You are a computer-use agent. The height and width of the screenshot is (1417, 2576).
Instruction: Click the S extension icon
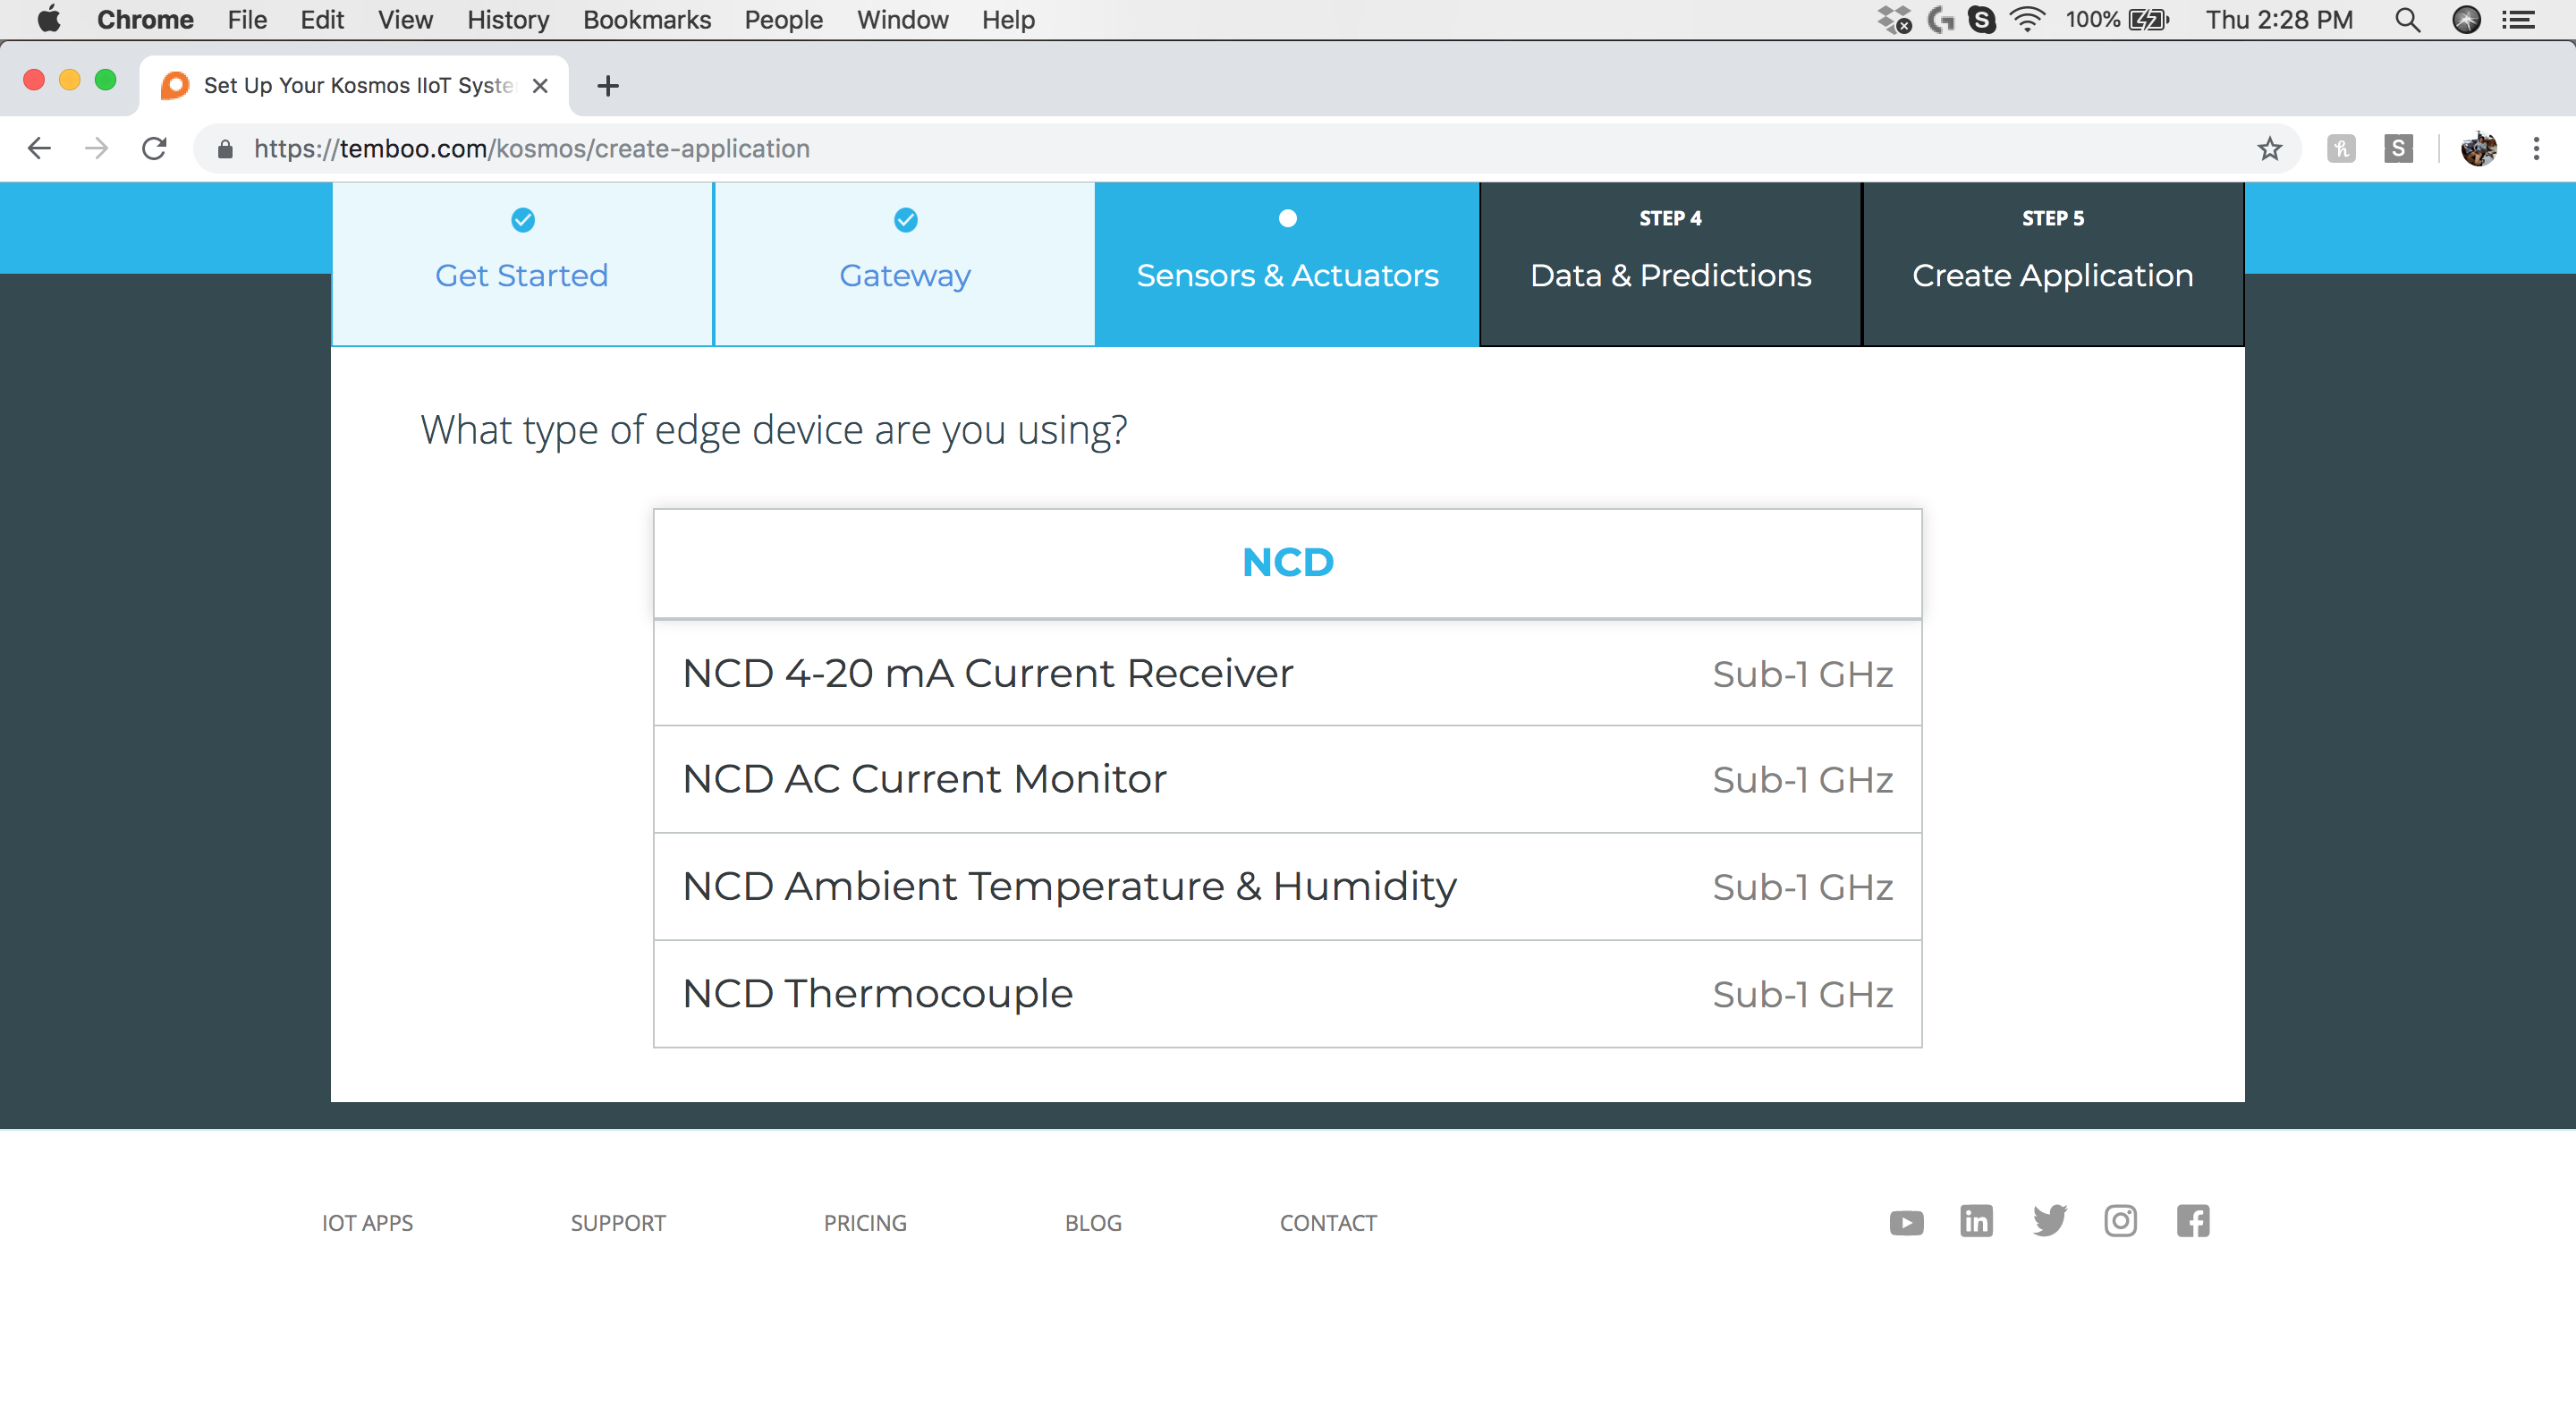click(2398, 149)
